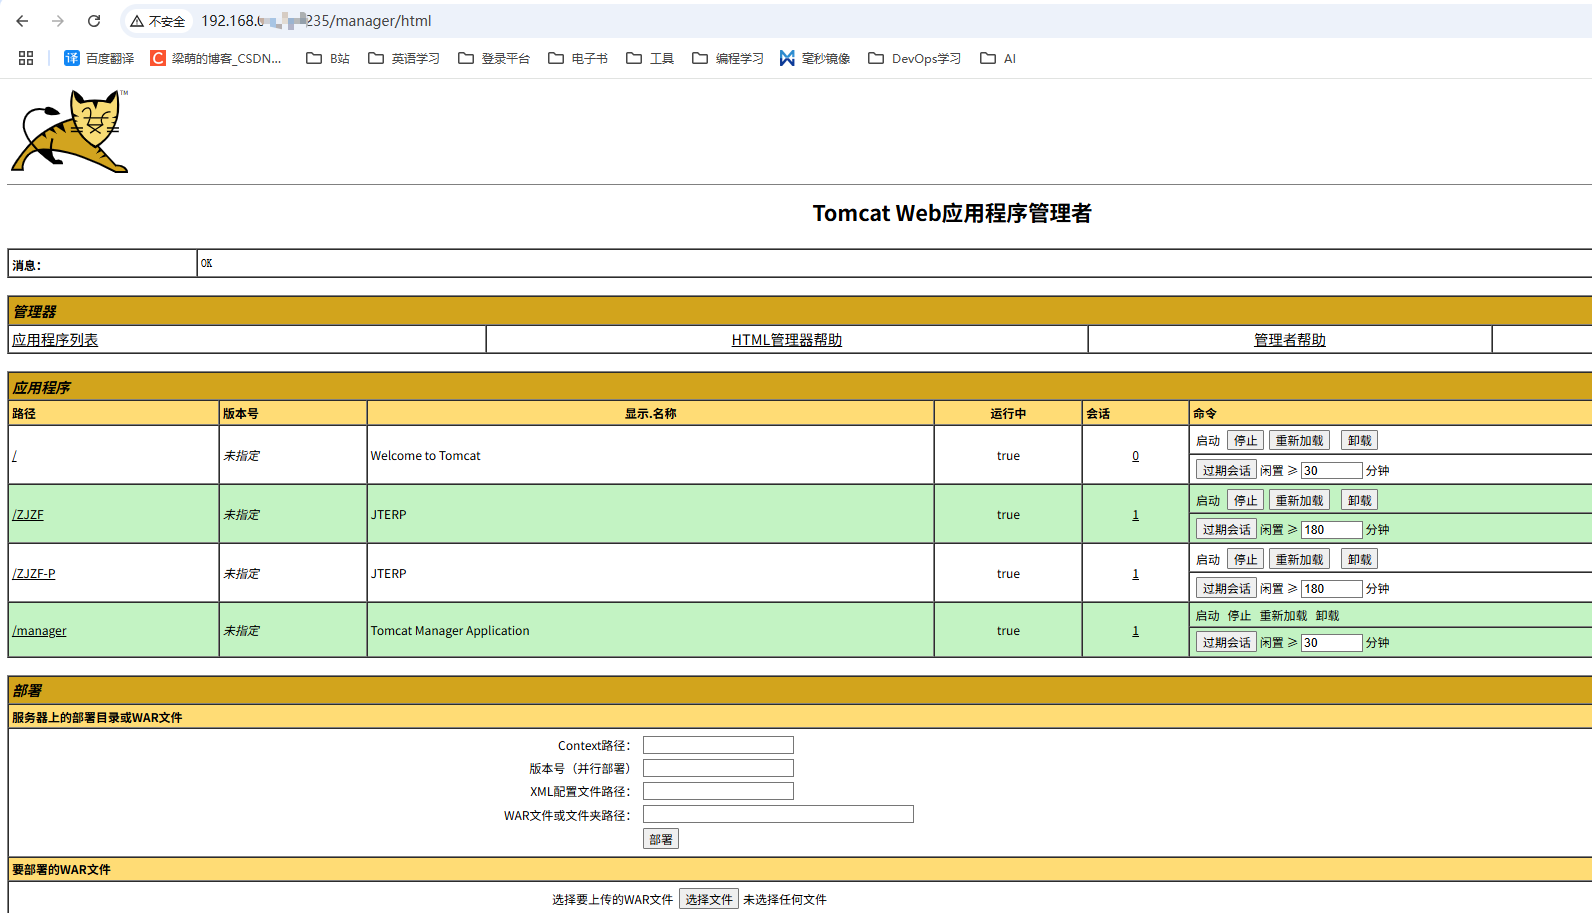Open the 管理者帮助 link

(1290, 340)
